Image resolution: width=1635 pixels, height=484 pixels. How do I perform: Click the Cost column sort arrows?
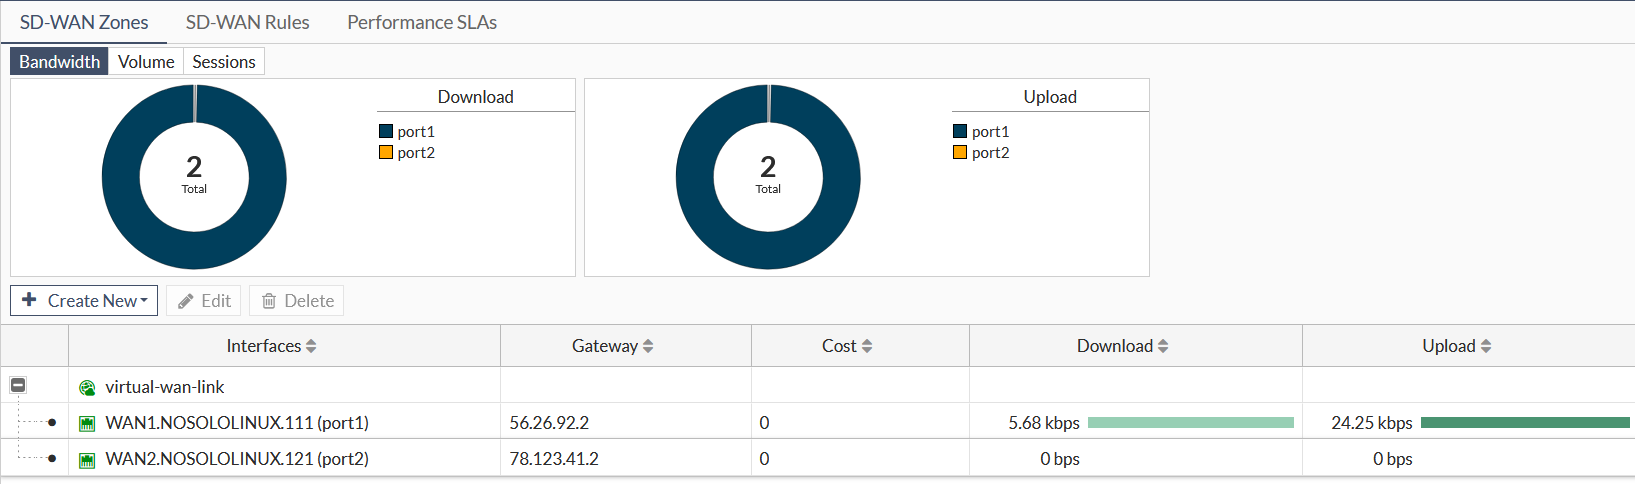(867, 346)
